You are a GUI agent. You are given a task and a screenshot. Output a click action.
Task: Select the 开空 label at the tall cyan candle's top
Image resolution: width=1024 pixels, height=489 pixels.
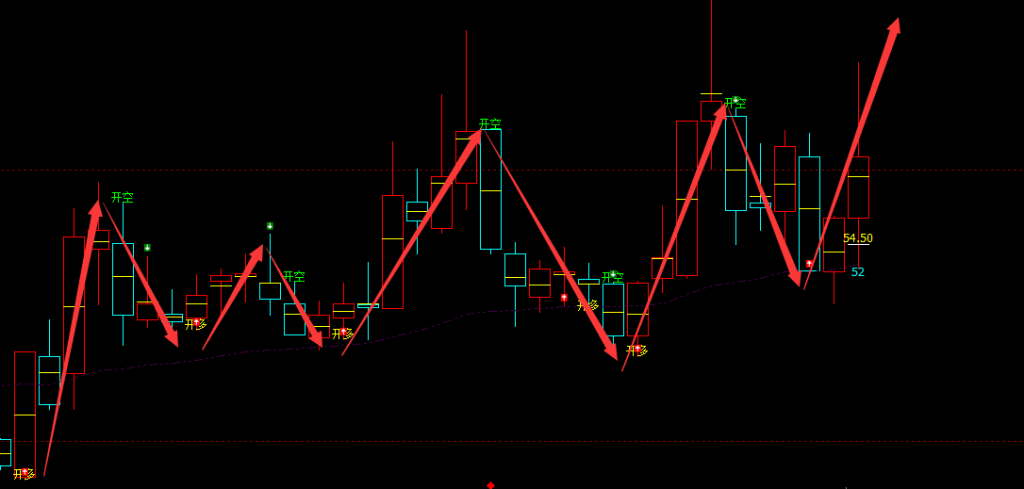point(490,124)
